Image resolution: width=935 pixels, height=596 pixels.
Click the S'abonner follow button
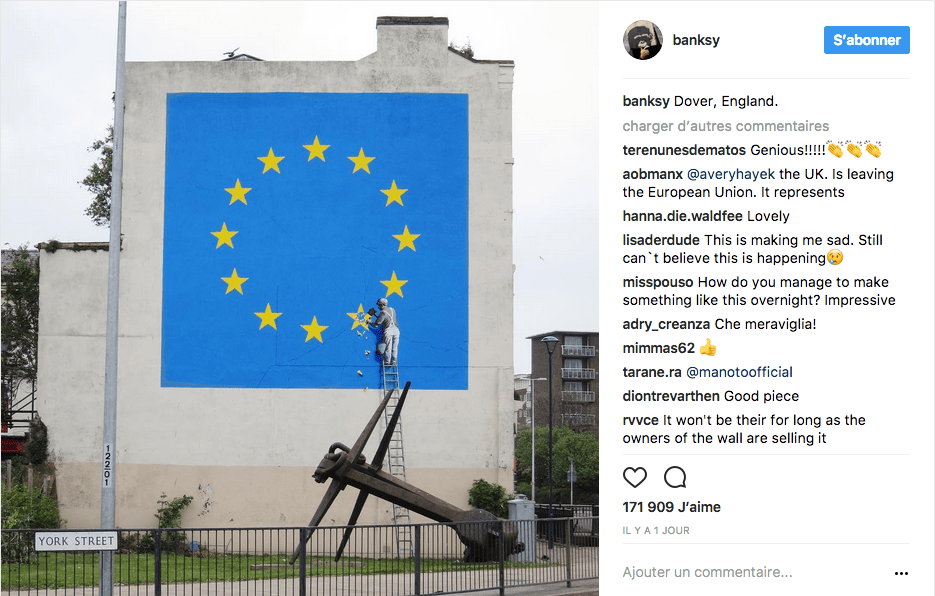(x=866, y=40)
